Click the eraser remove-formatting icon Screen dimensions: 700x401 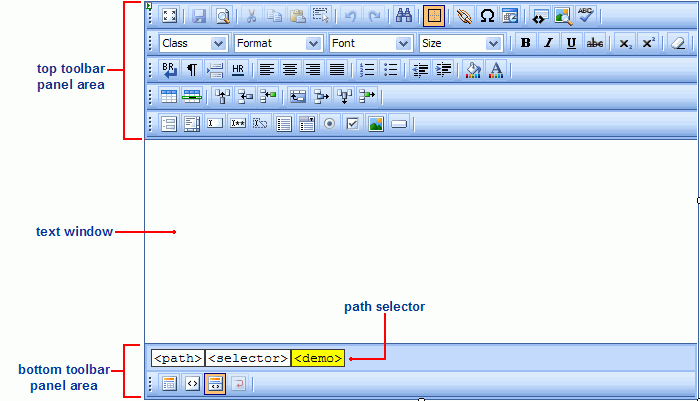(678, 43)
